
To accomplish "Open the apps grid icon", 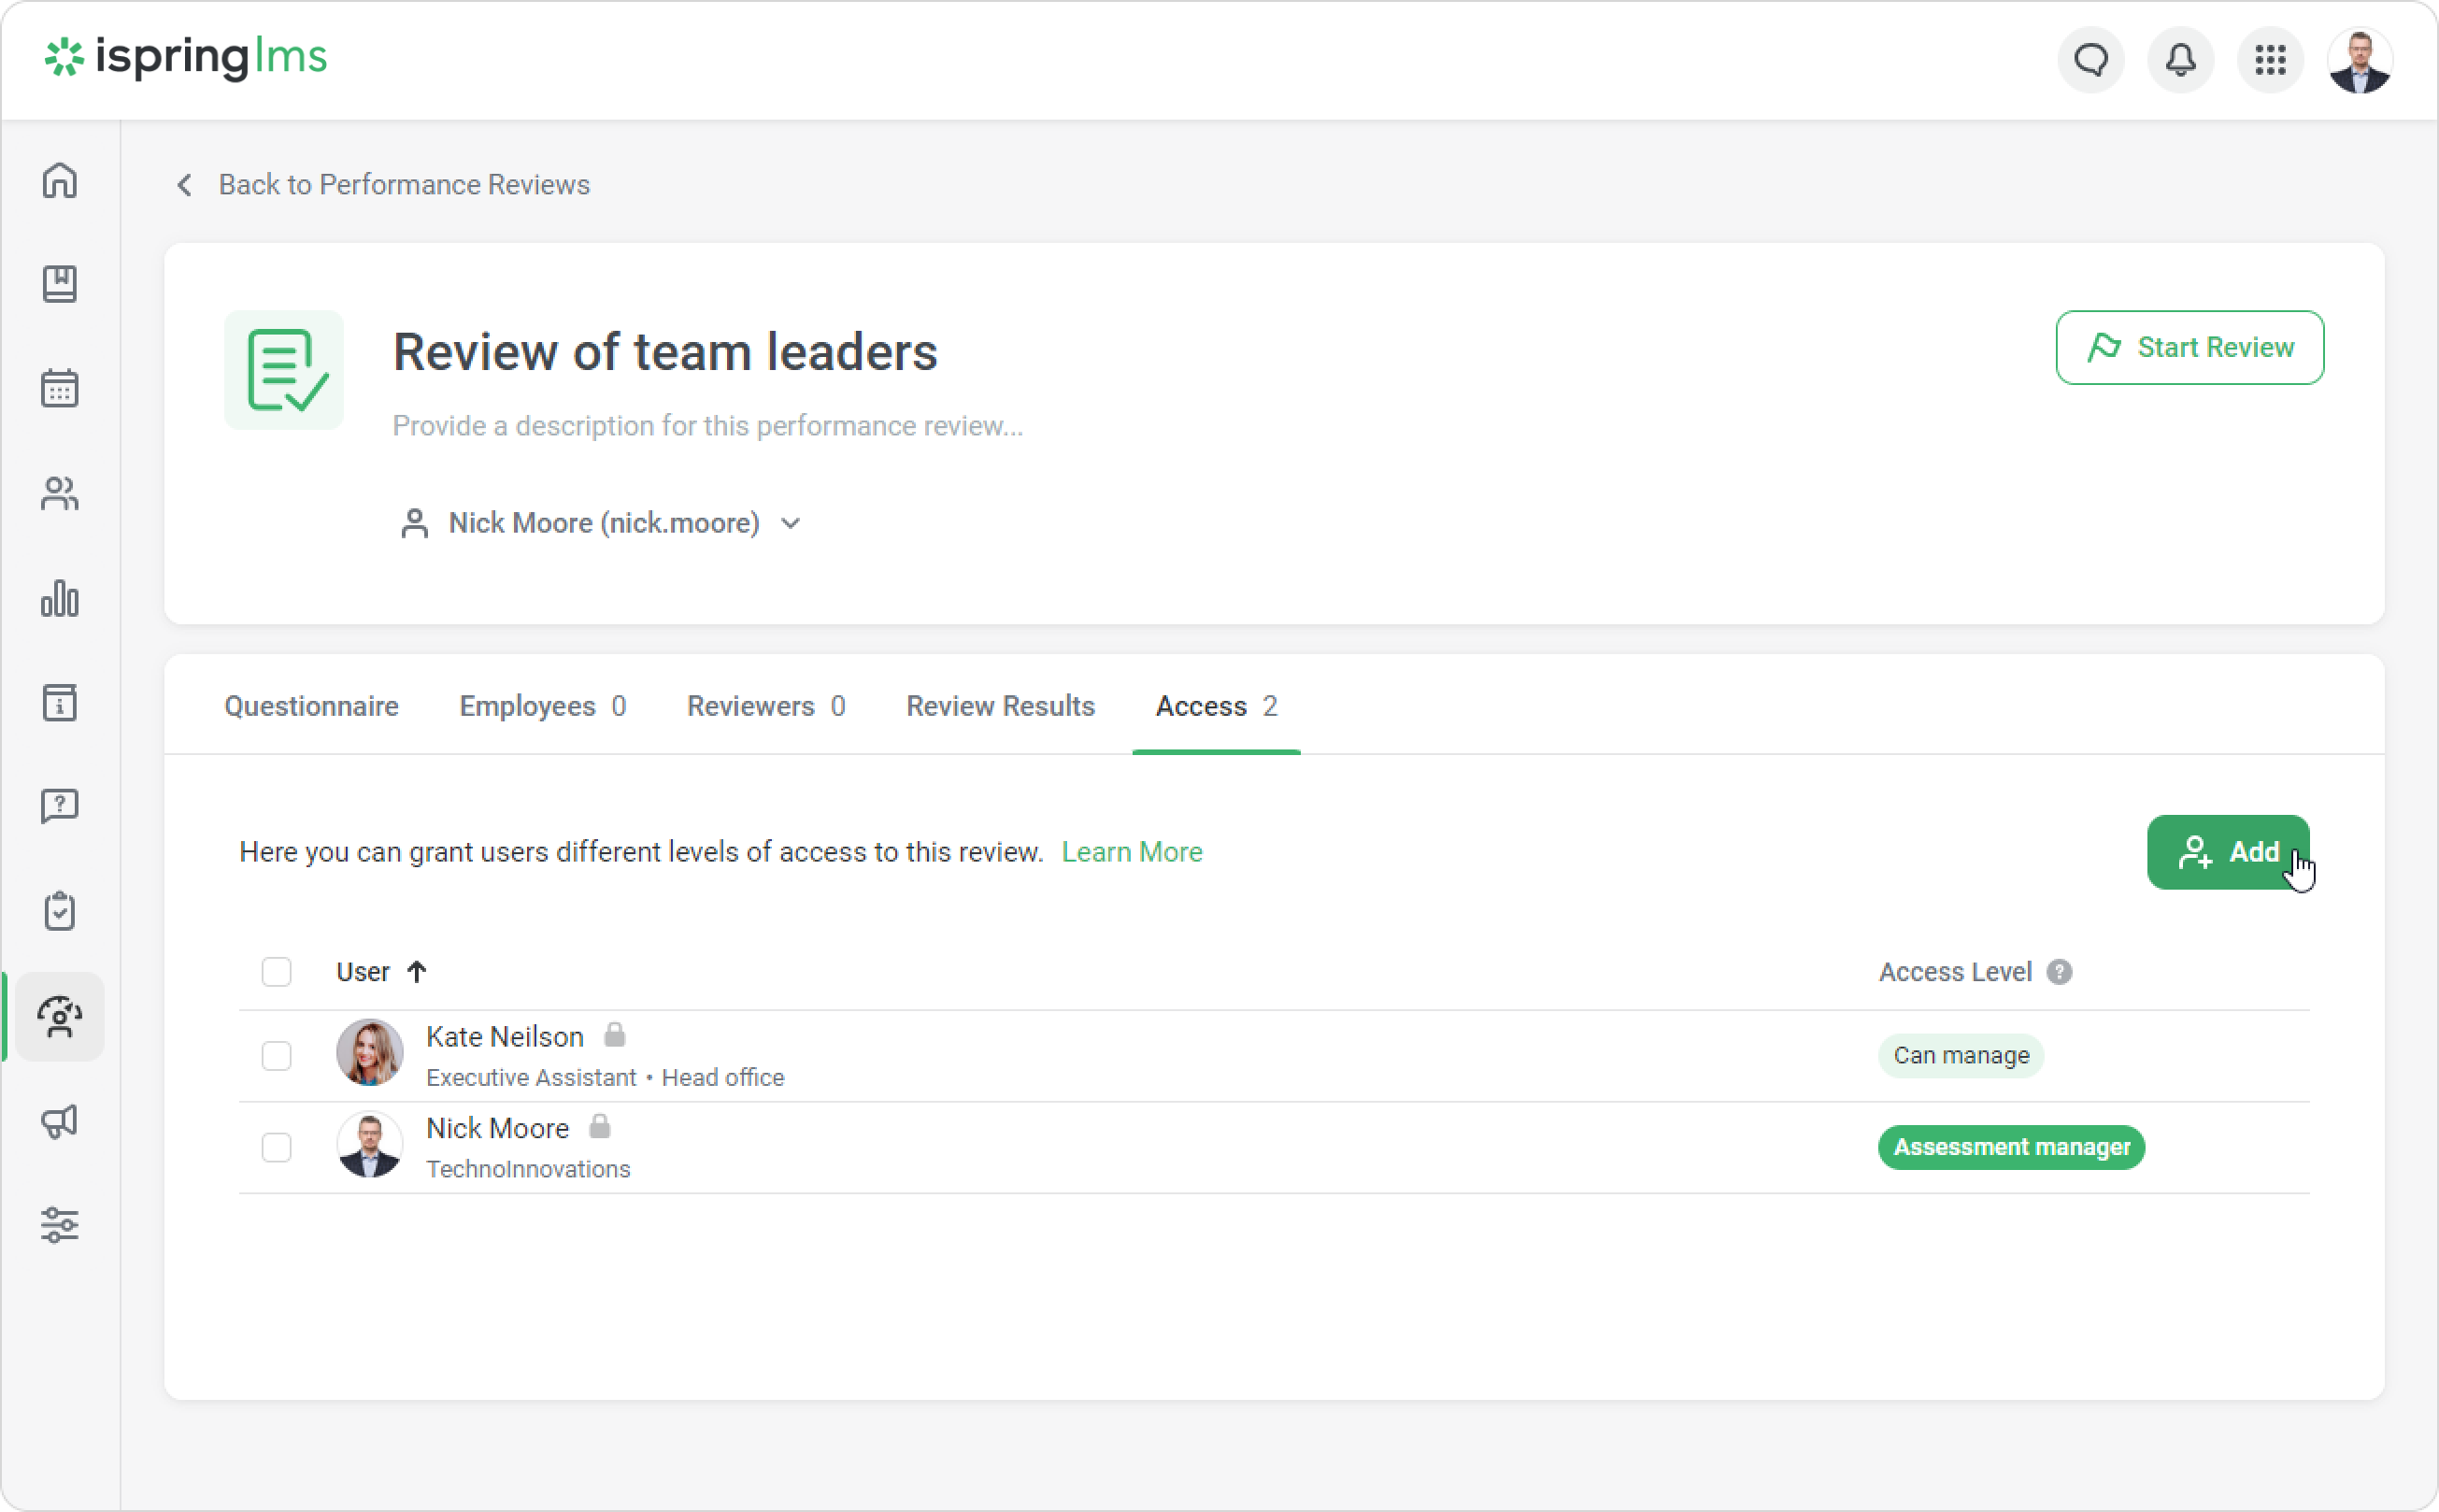I will pos(2270,60).
